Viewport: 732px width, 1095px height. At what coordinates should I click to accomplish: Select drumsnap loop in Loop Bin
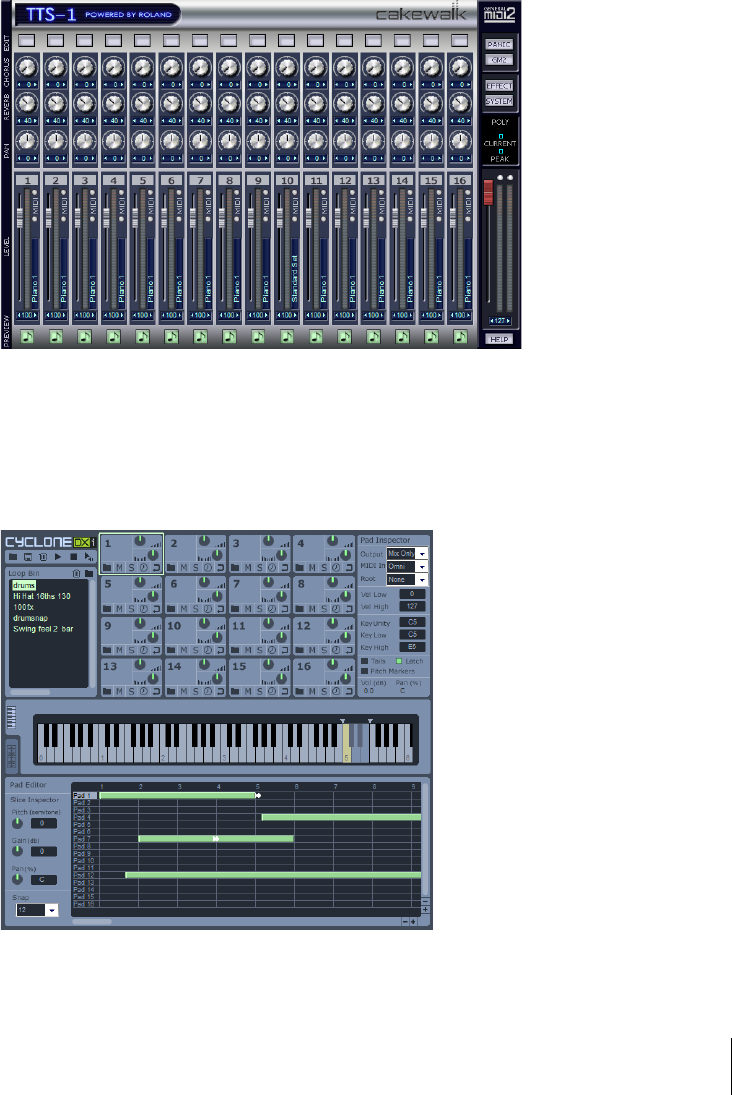click(31, 618)
